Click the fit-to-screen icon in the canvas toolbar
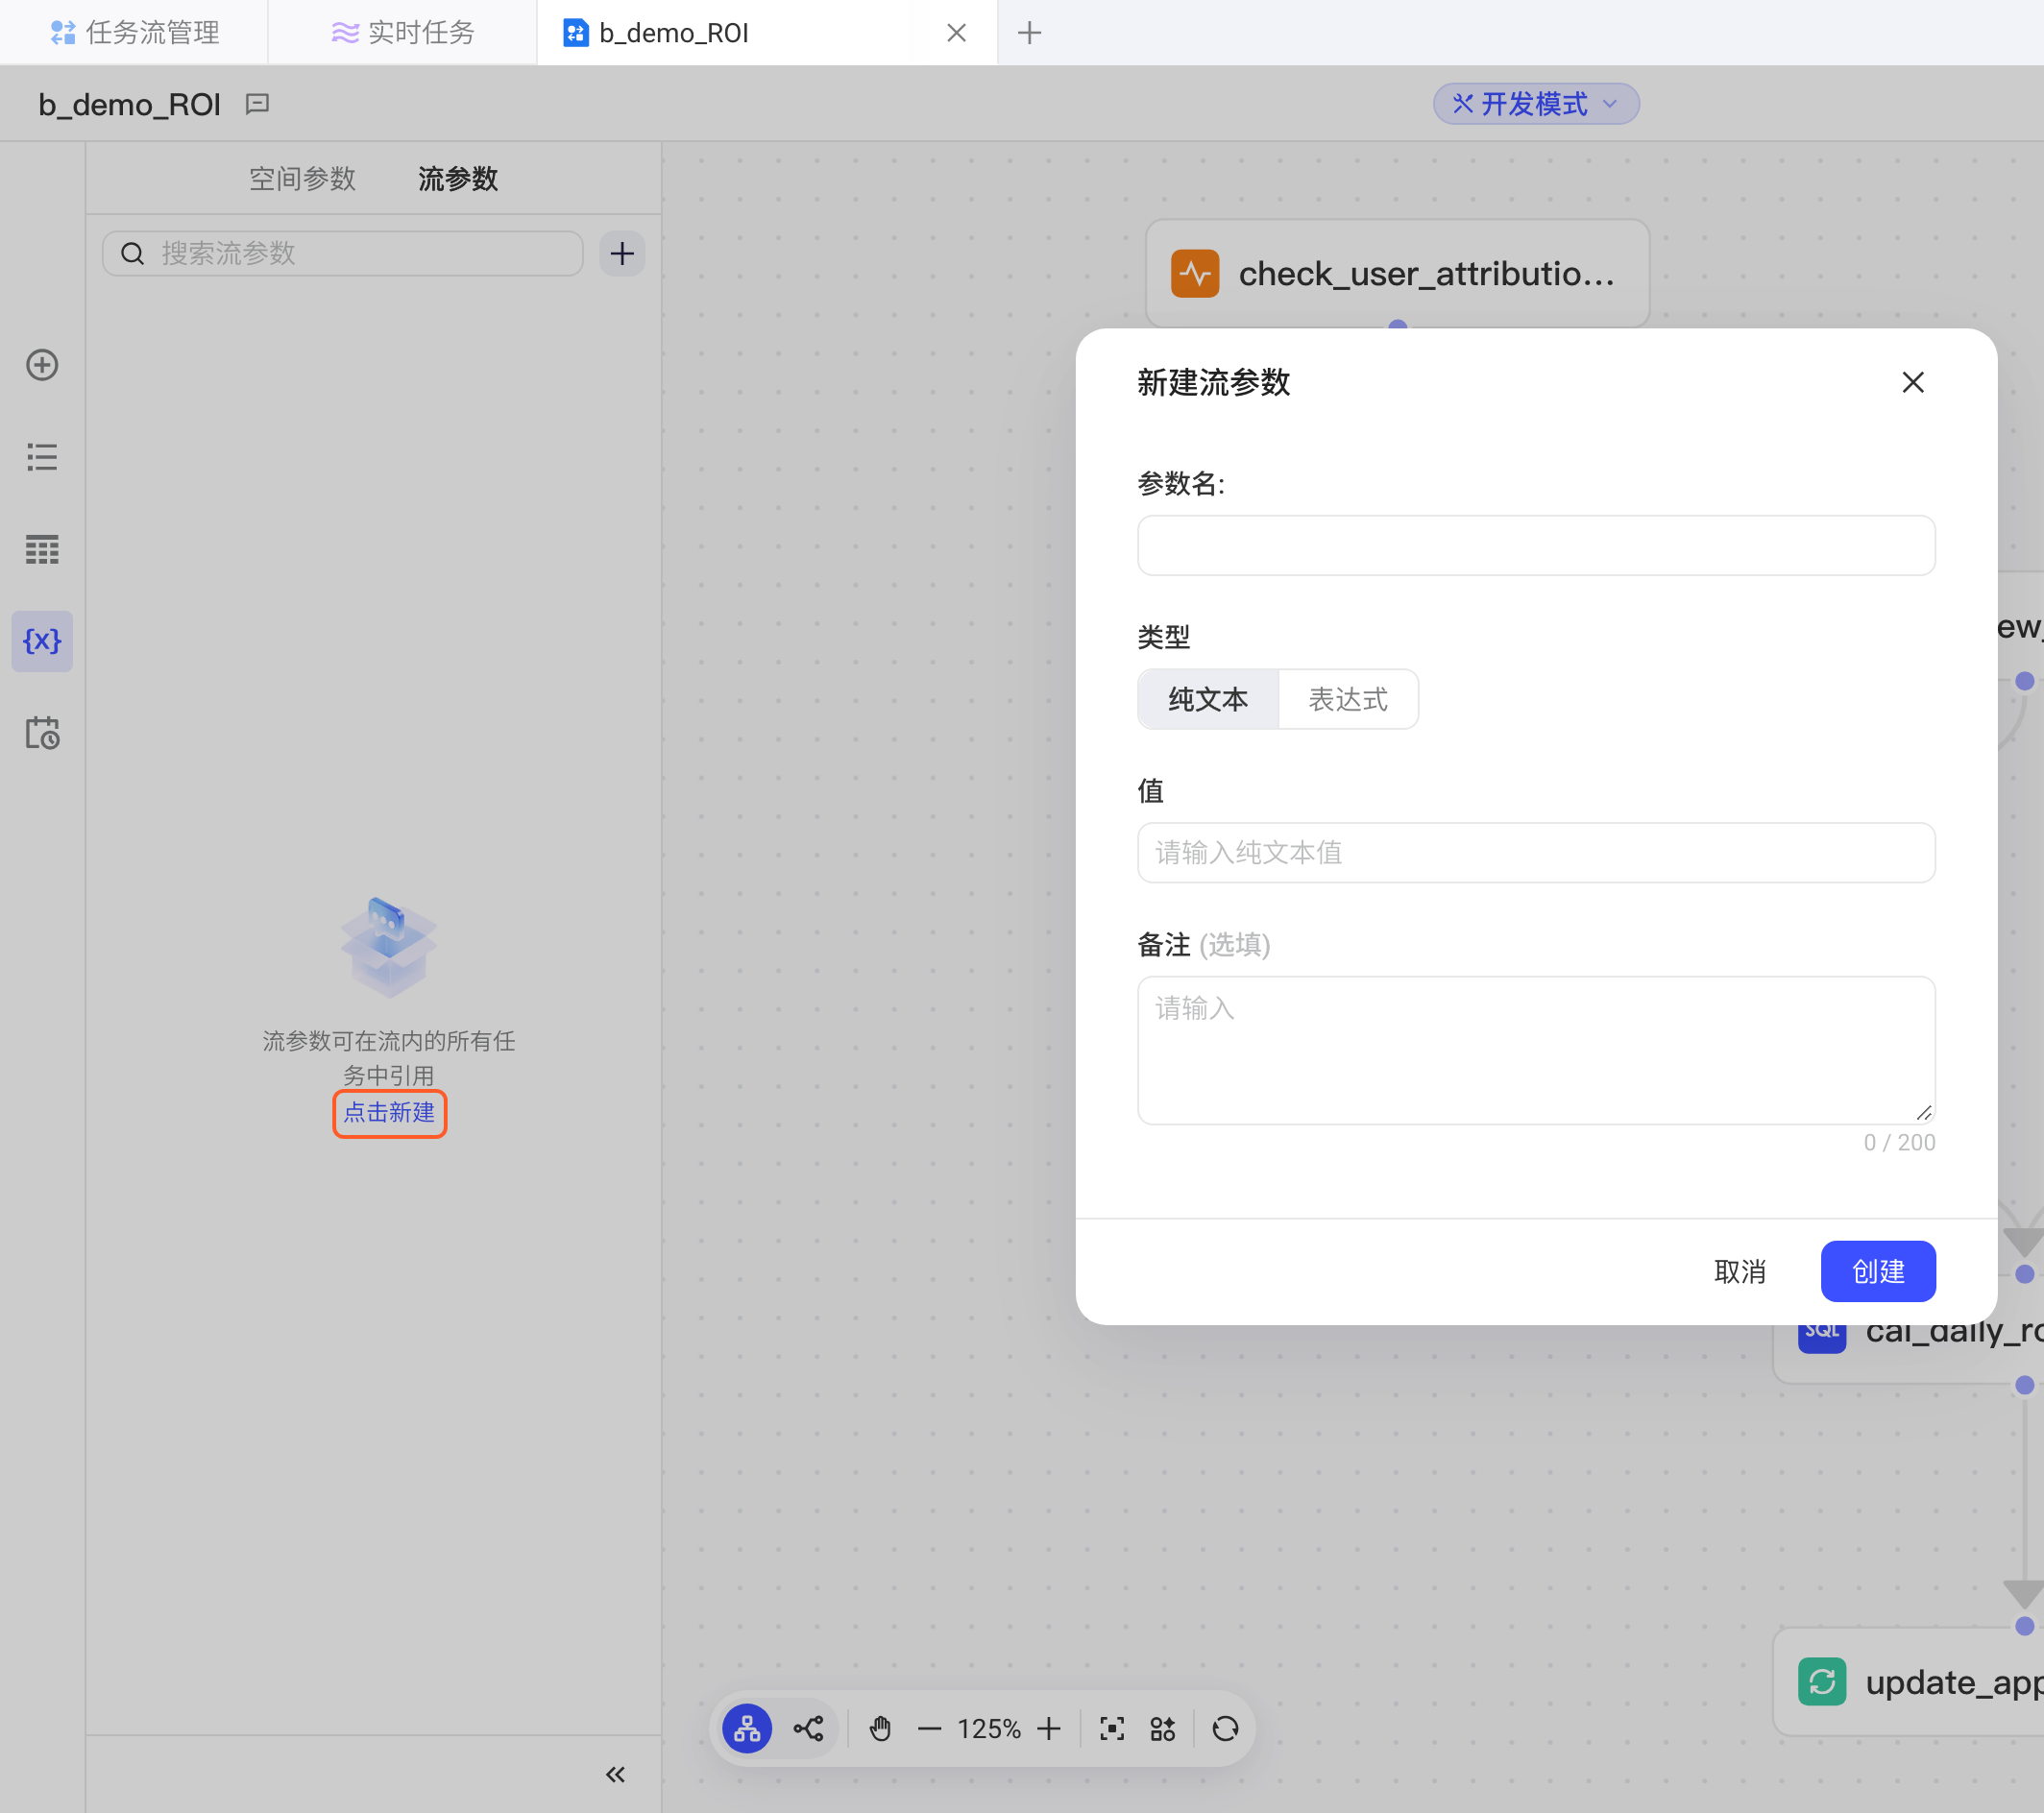 coord(1112,1728)
